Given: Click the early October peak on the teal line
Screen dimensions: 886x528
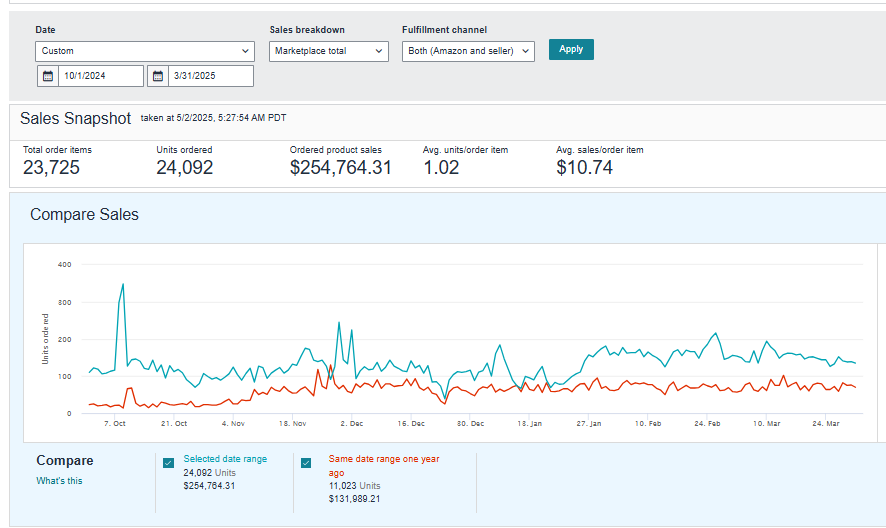Looking at the screenshot, I should (x=123, y=284).
